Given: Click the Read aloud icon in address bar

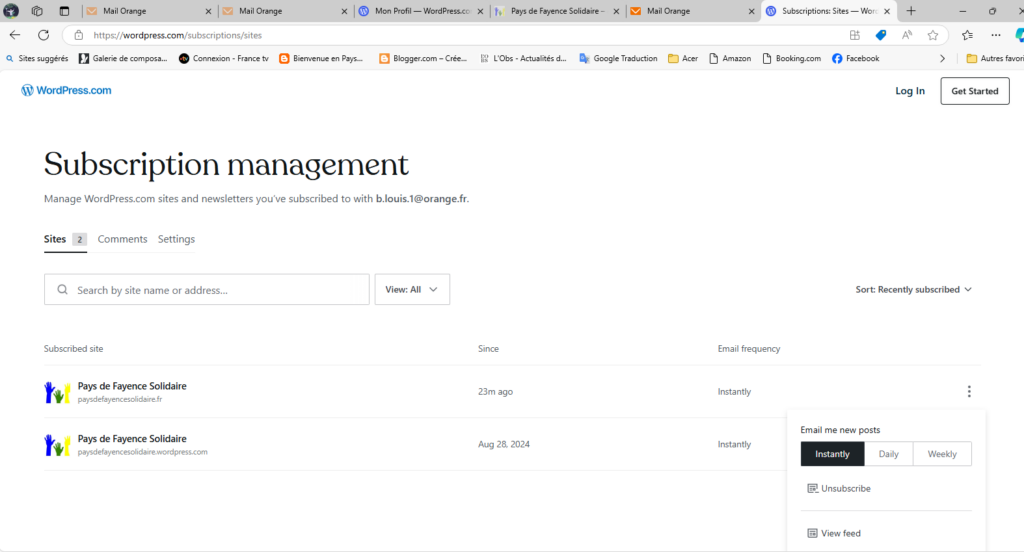Looking at the screenshot, I should pyautogui.click(x=906, y=35).
